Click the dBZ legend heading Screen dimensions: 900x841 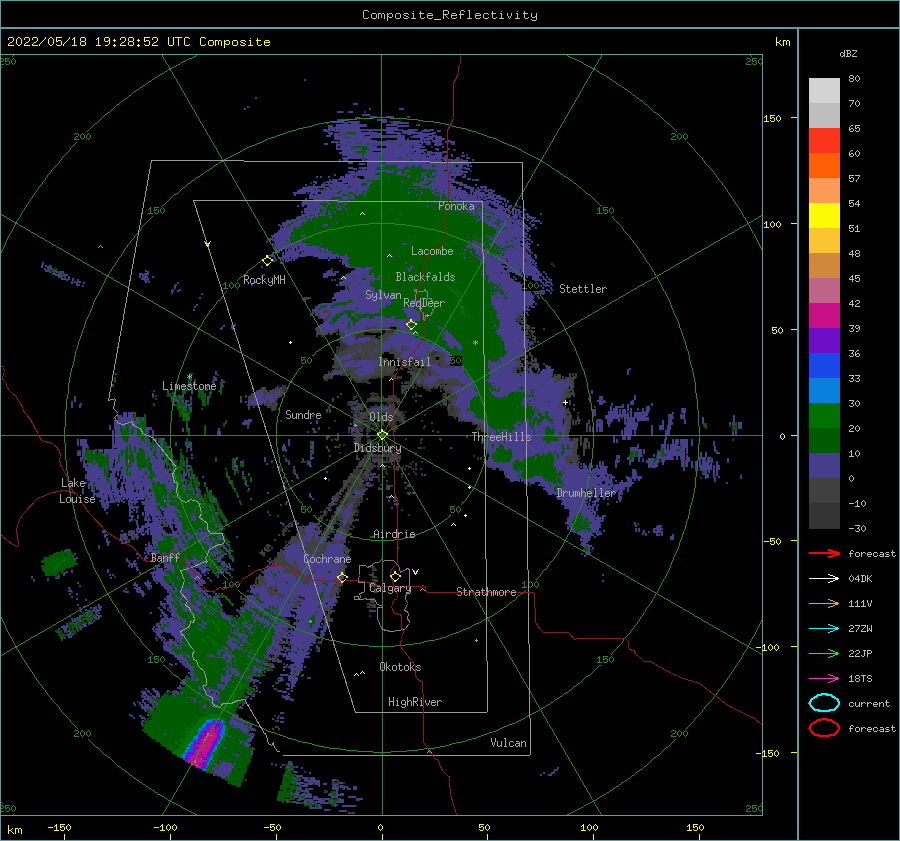tap(848, 53)
